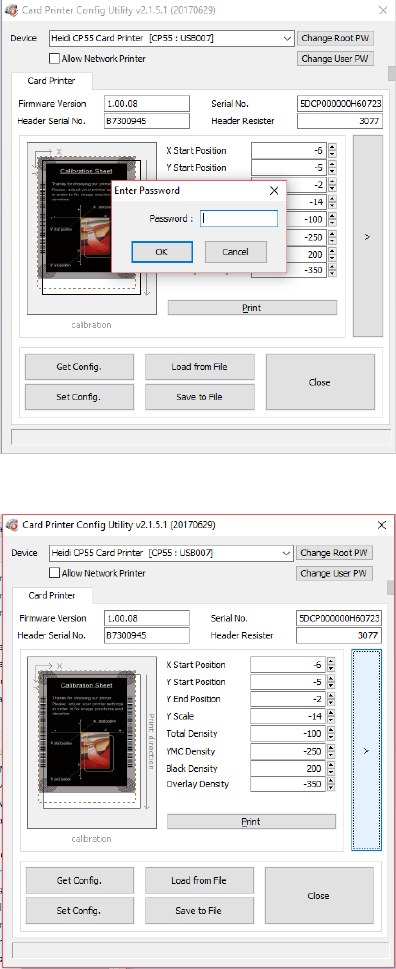
Task: Select Card Printer tab in window without a dialog
Action: point(52,596)
